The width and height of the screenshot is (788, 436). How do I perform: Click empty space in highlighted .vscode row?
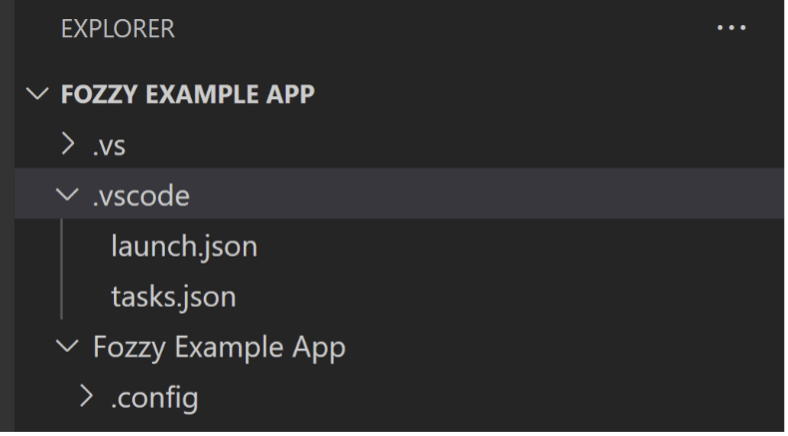(x=482, y=194)
